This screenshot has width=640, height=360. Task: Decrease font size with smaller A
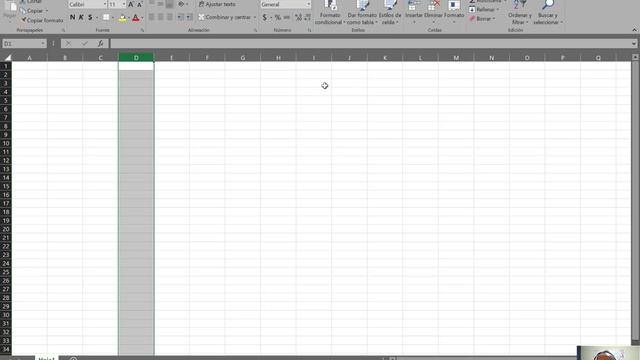[140, 4]
